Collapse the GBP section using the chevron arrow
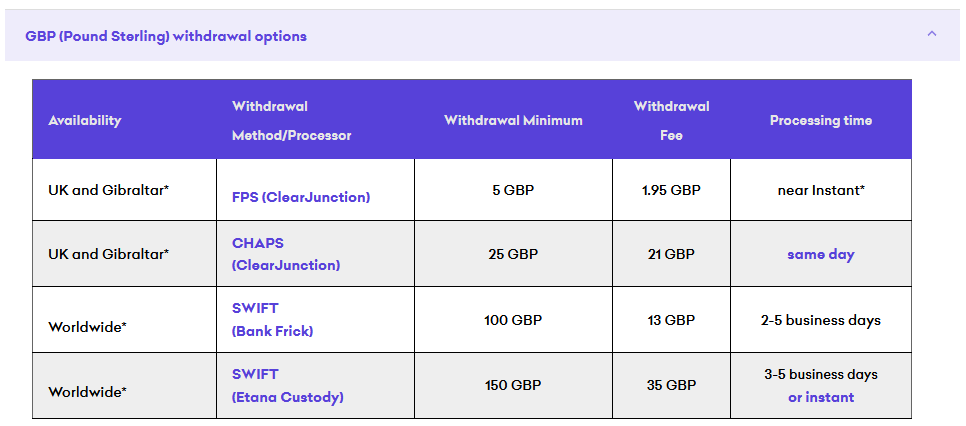The width and height of the screenshot is (966, 426). coord(932,34)
